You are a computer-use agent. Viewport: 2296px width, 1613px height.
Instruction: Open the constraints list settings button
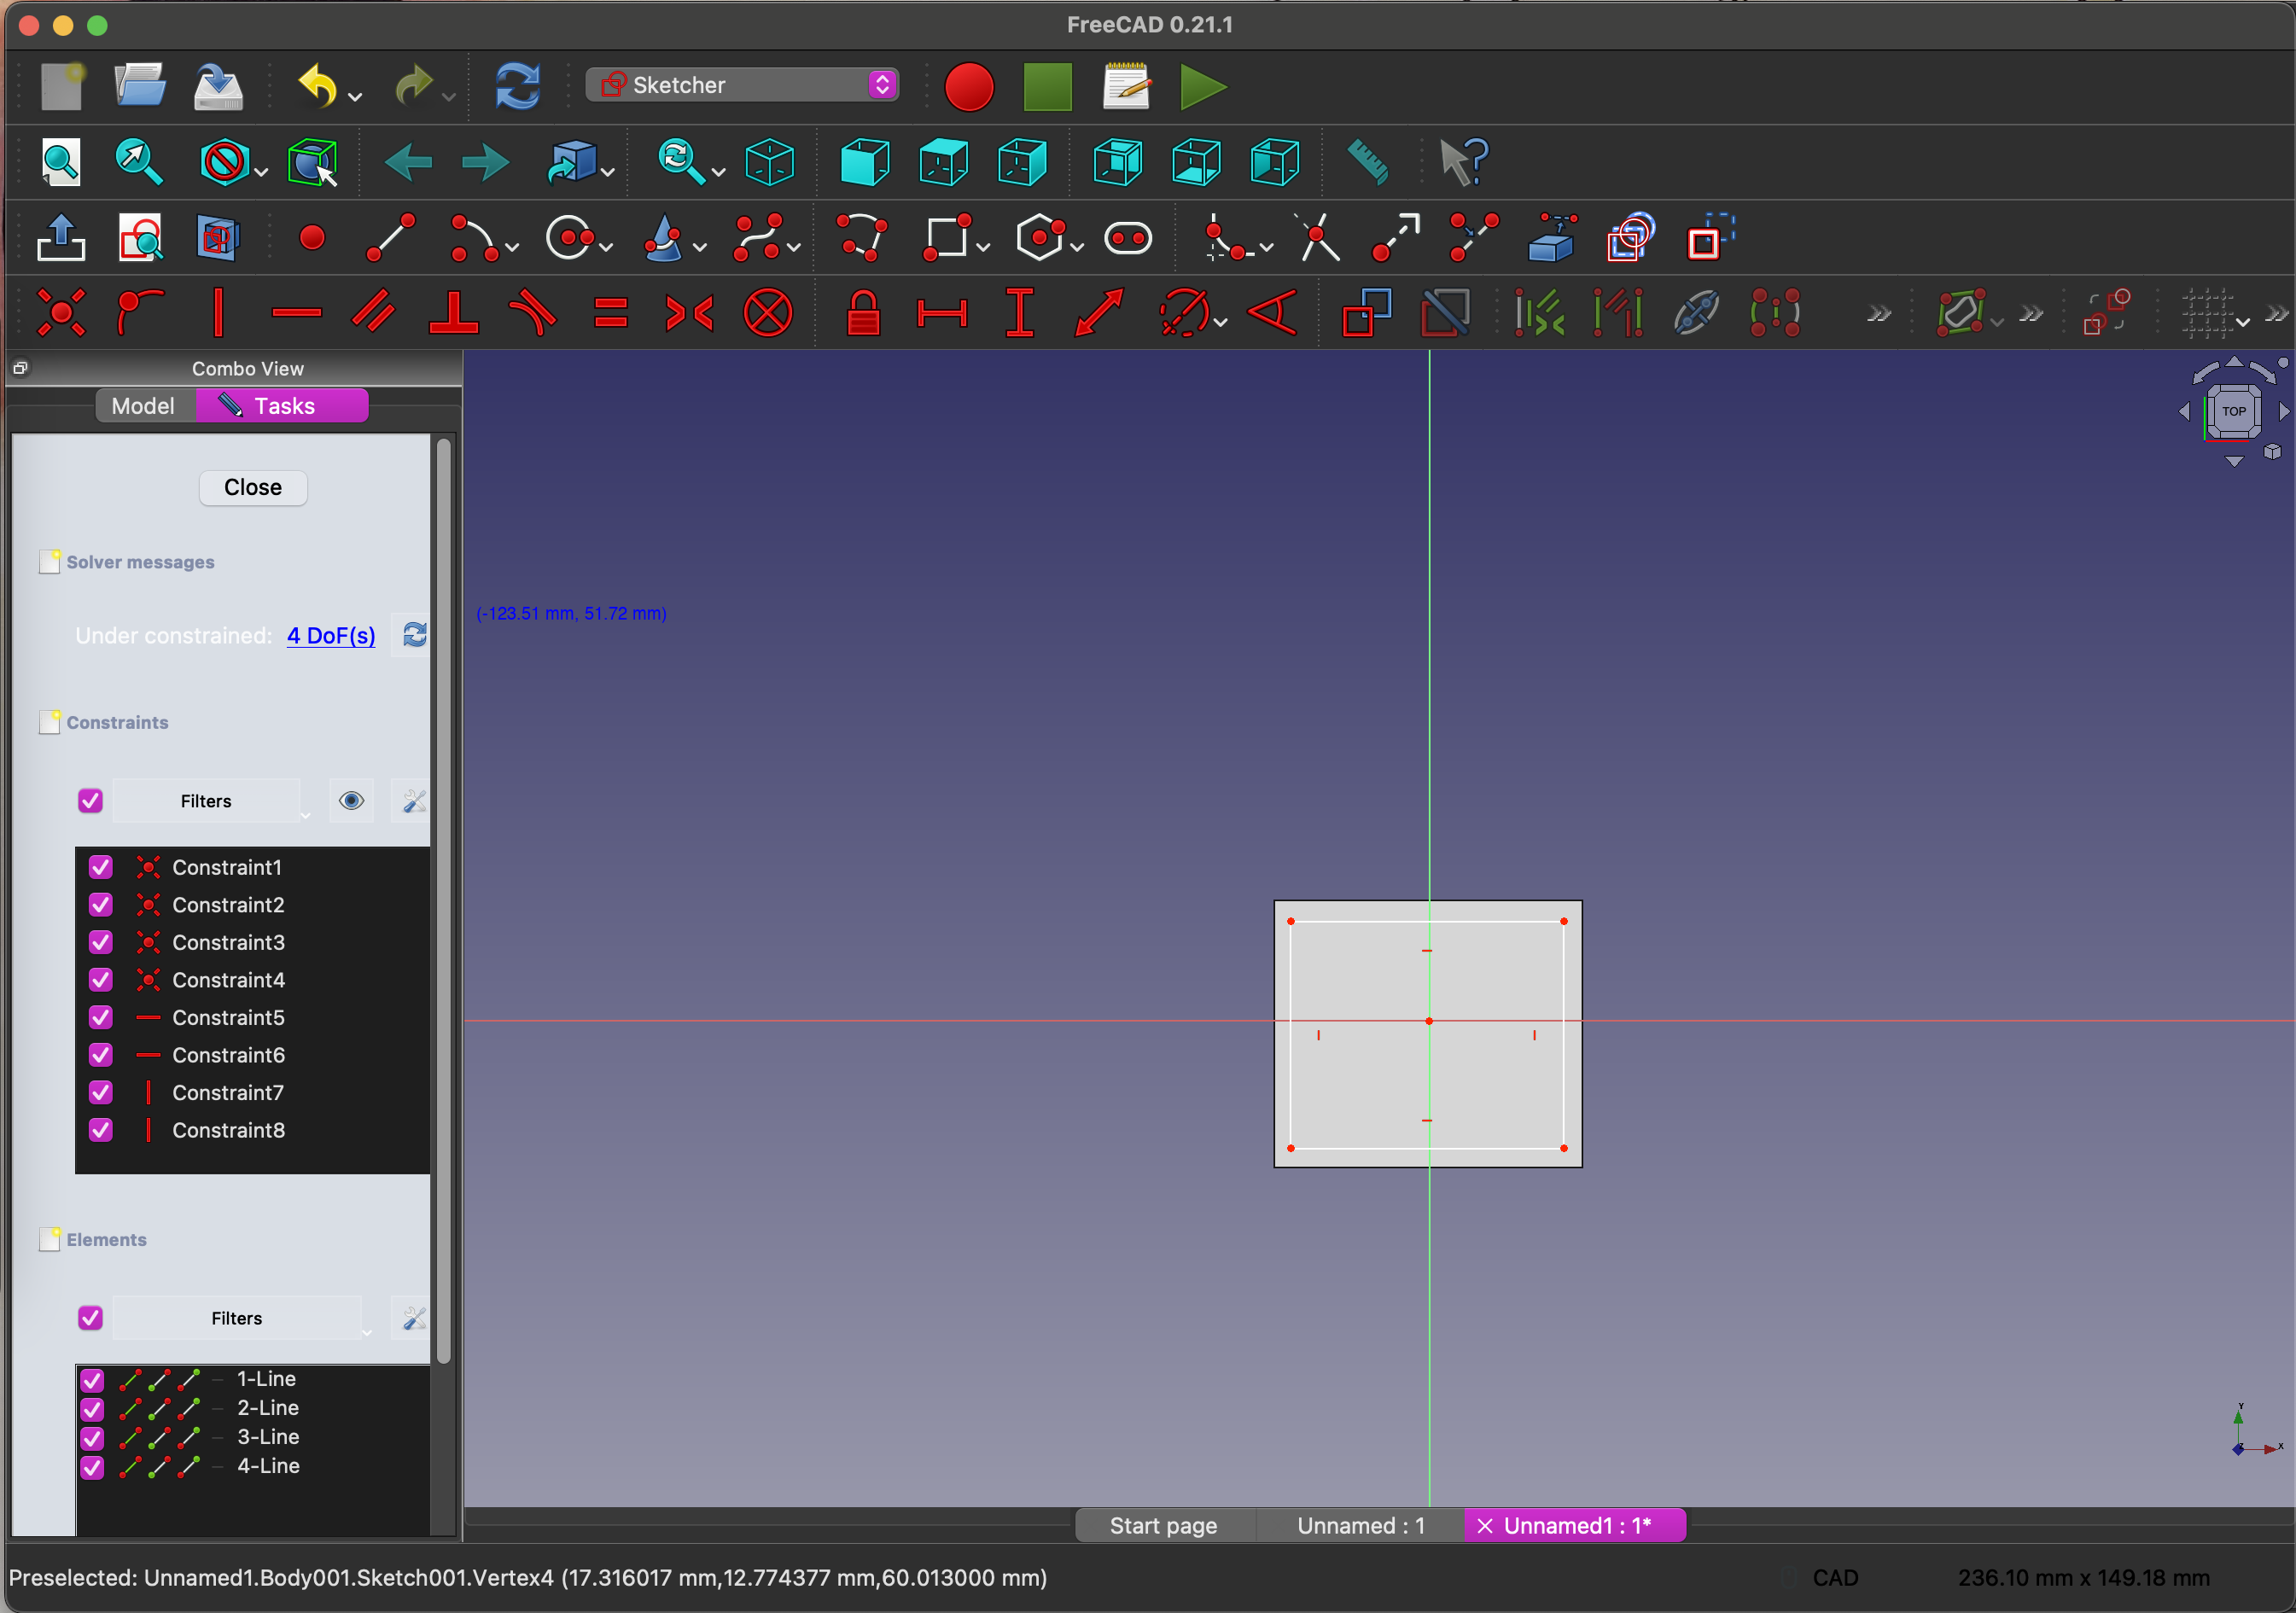click(x=412, y=801)
